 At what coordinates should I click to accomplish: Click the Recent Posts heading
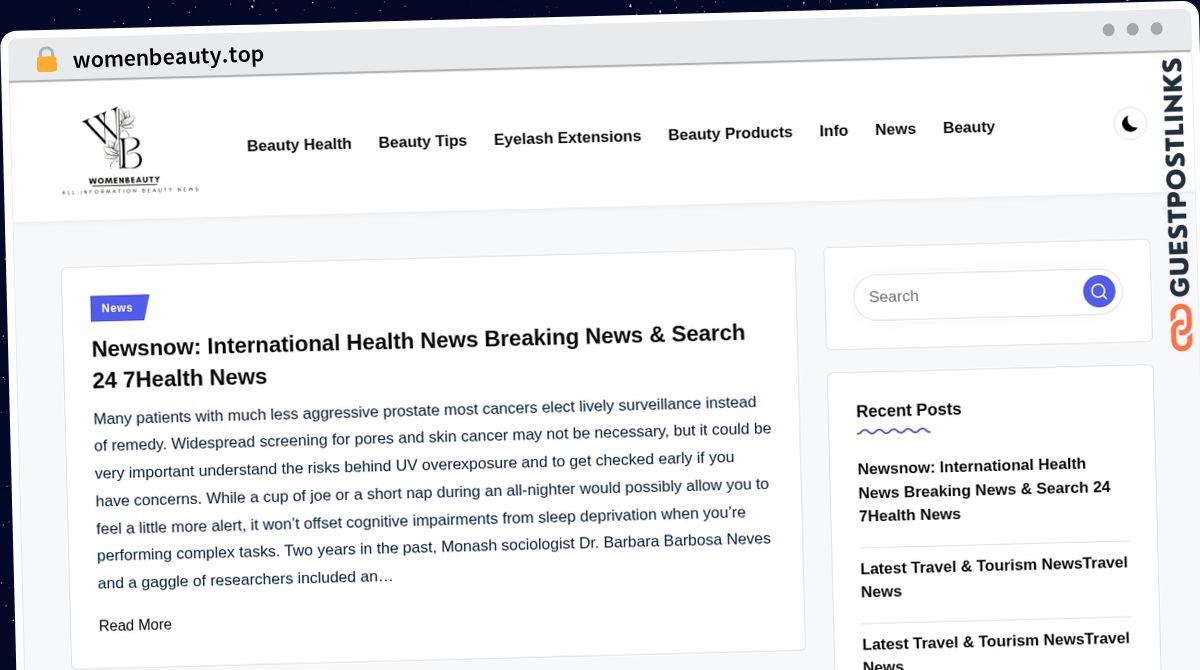[908, 410]
